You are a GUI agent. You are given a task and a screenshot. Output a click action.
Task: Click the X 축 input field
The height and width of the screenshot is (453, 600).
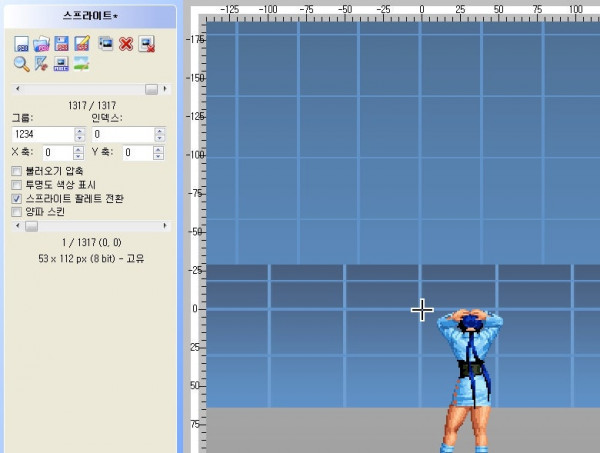(58, 153)
